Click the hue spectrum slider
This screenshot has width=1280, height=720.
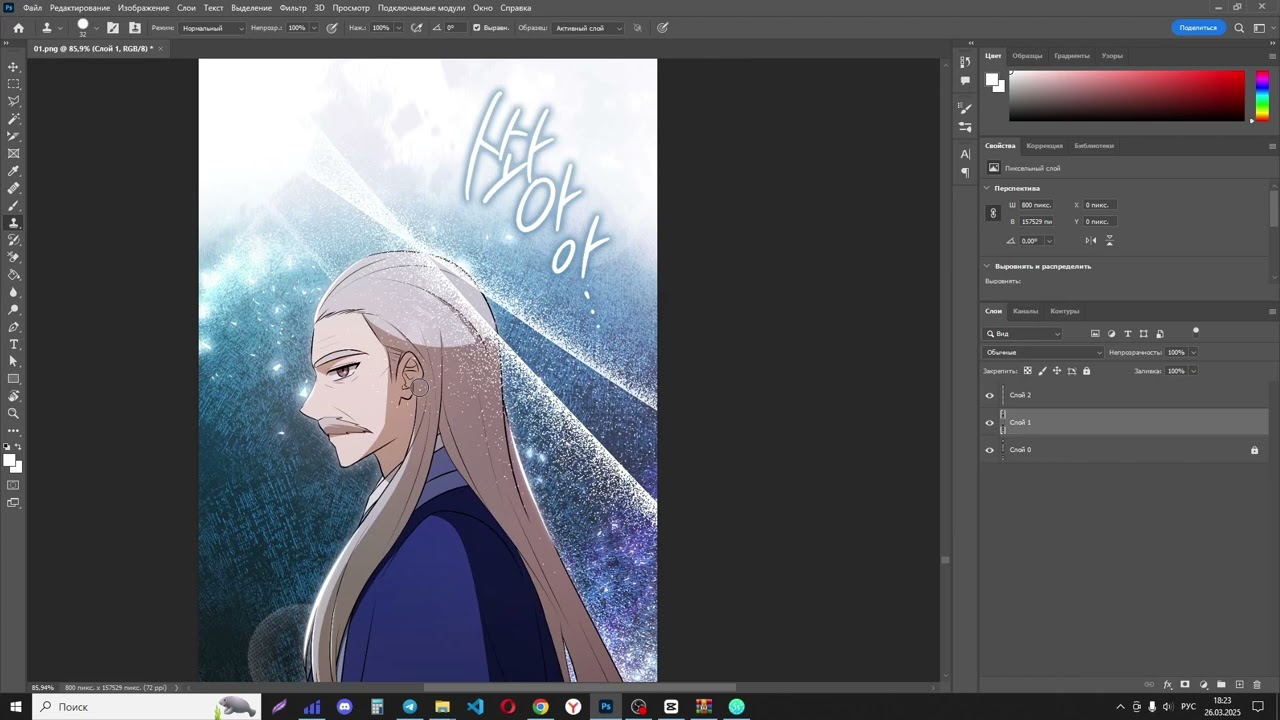point(1262,96)
